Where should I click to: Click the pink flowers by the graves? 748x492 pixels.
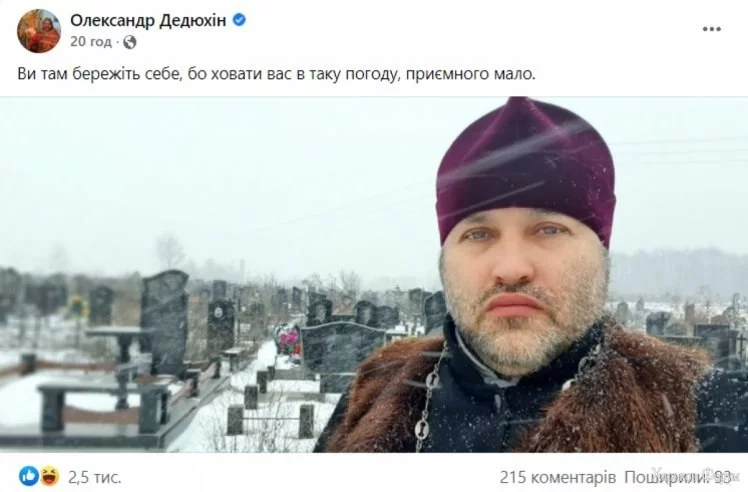289,341
